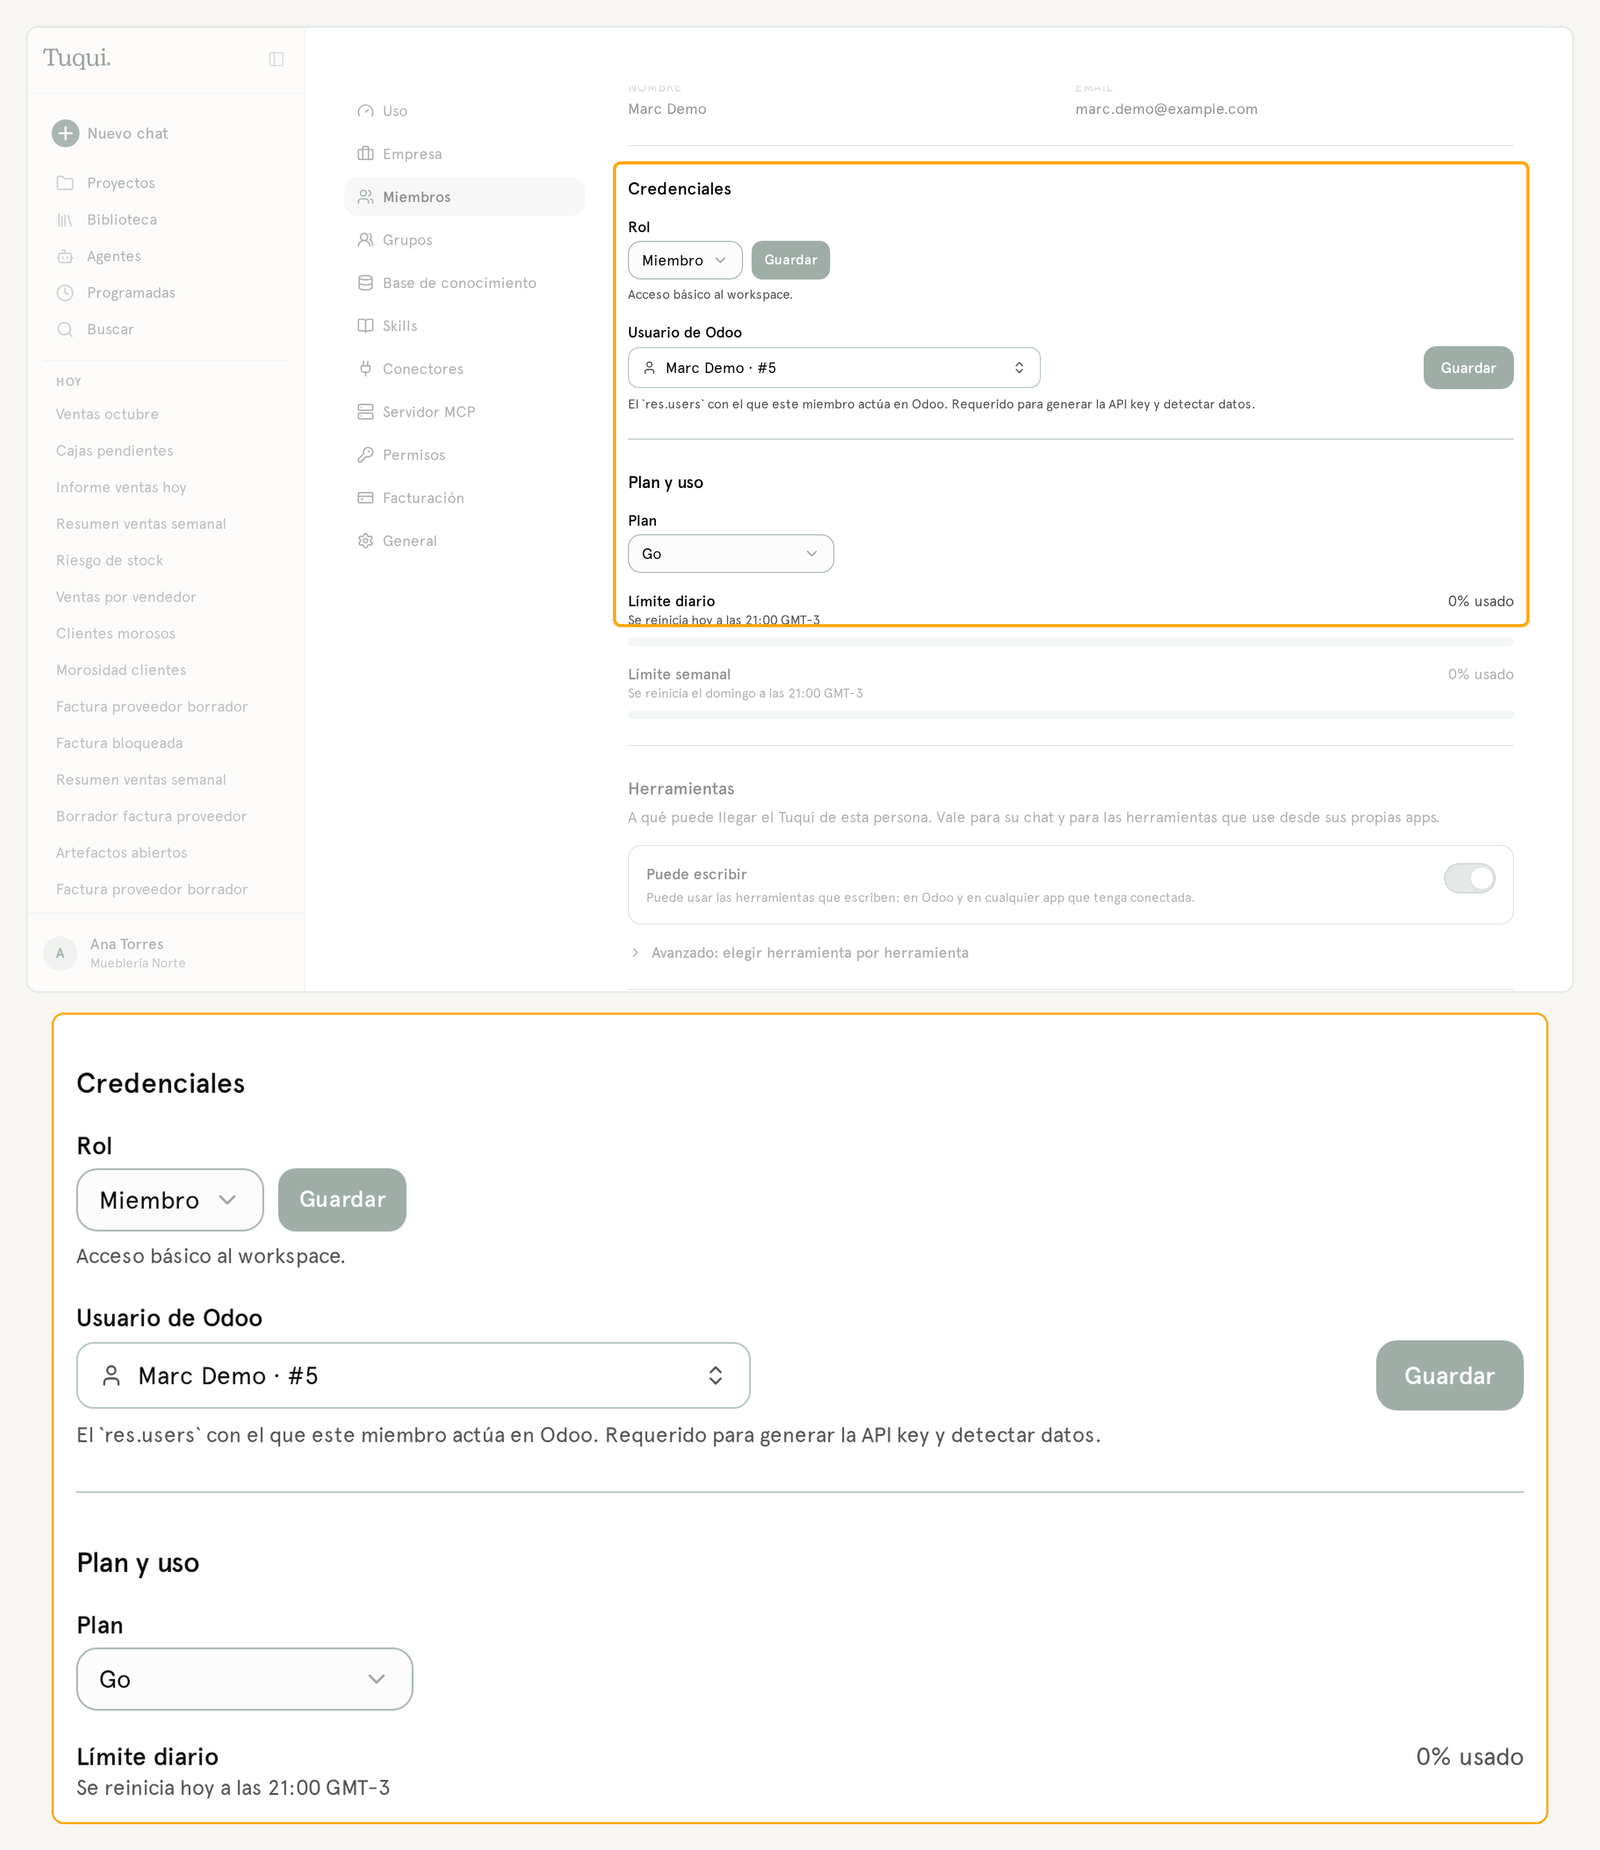Open the Artefactos abiertos chat
Screen dimensions: 1600x1850
tap(122, 853)
